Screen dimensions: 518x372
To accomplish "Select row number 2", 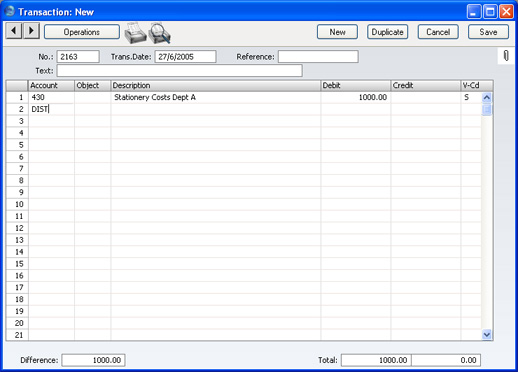I will pyautogui.click(x=17, y=109).
